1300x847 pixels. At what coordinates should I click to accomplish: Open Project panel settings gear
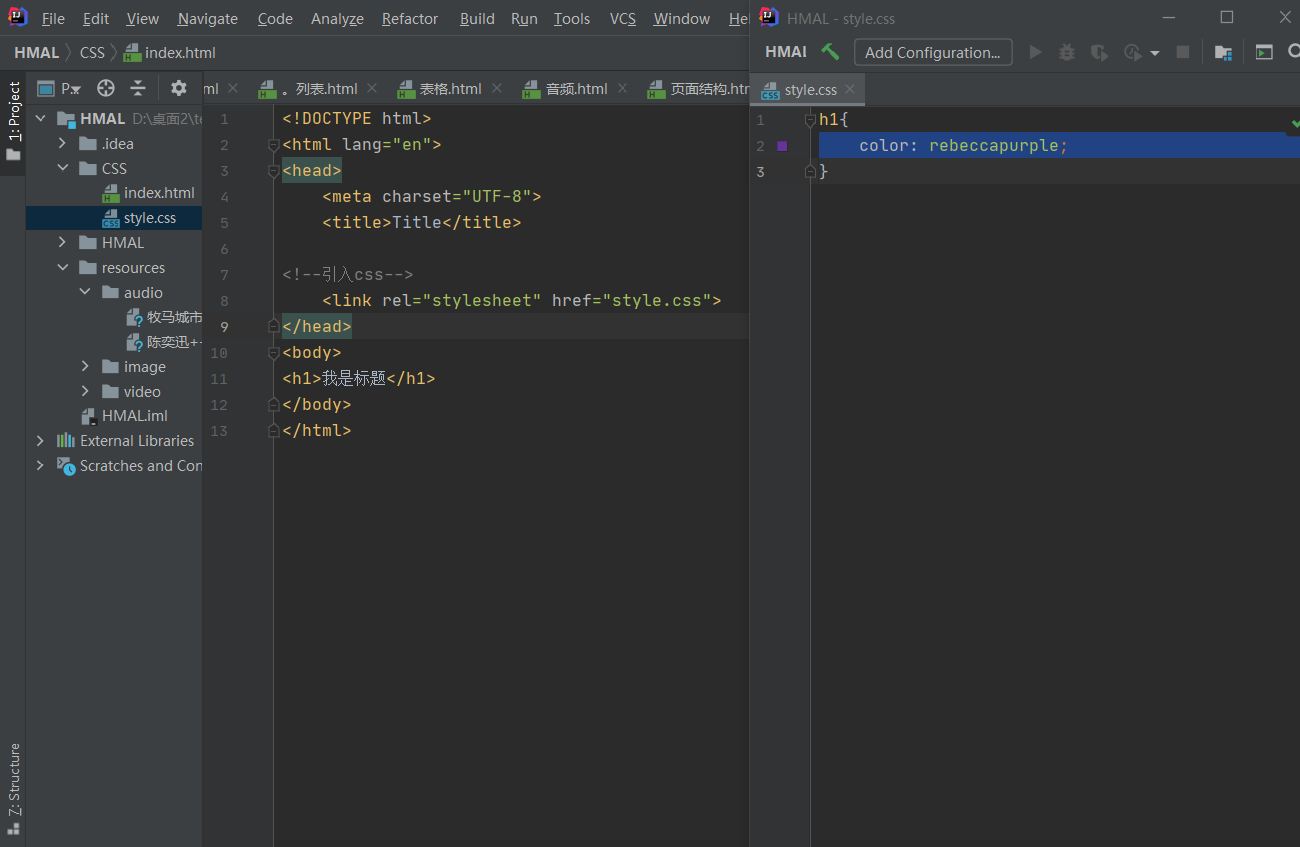coord(179,88)
